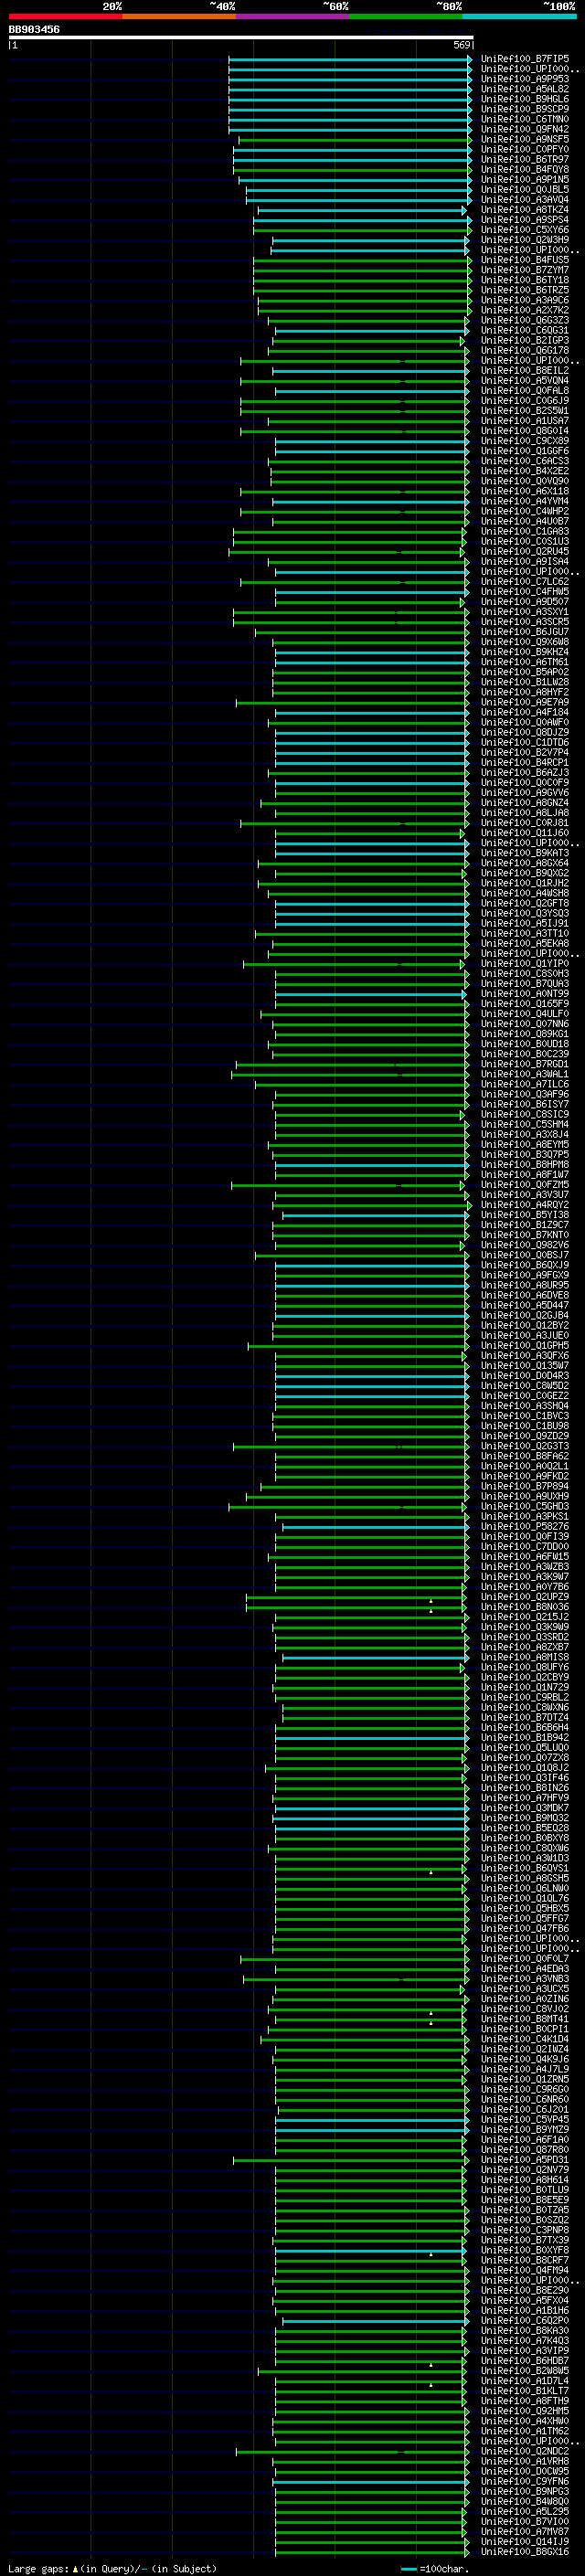This screenshot has width=585, height=2576.
Task: Open hit UniRef100_B7FIP5
Action: (x=525, y=59)
